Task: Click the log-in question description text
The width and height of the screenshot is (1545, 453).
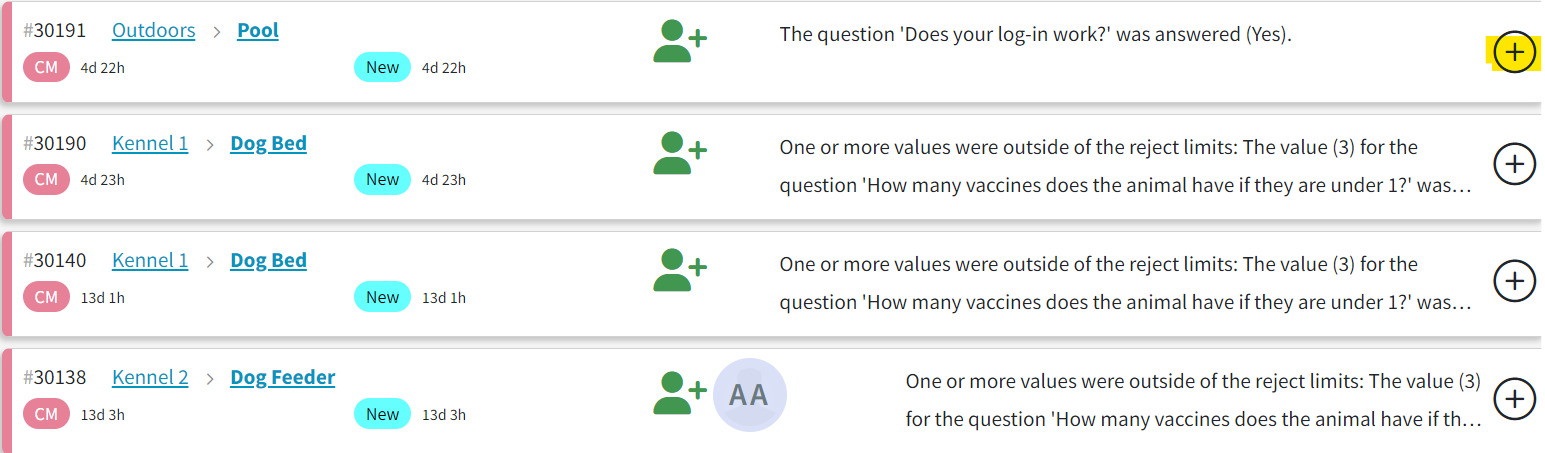Action: click(1036, 34)
